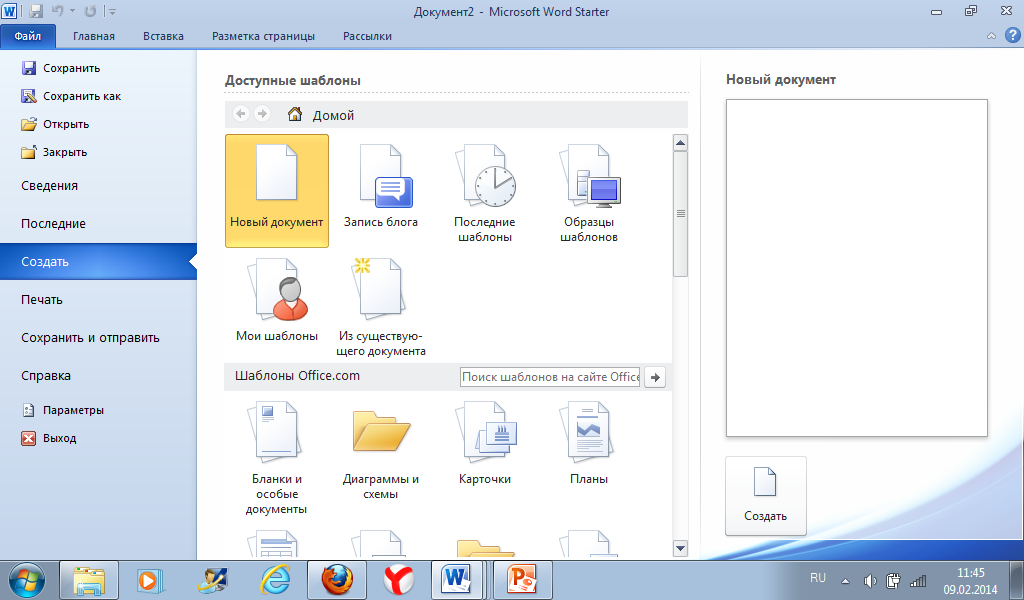Click the Создать button under preview
Viewport: 1024px width, 600px height.
(x=765, y=496)
